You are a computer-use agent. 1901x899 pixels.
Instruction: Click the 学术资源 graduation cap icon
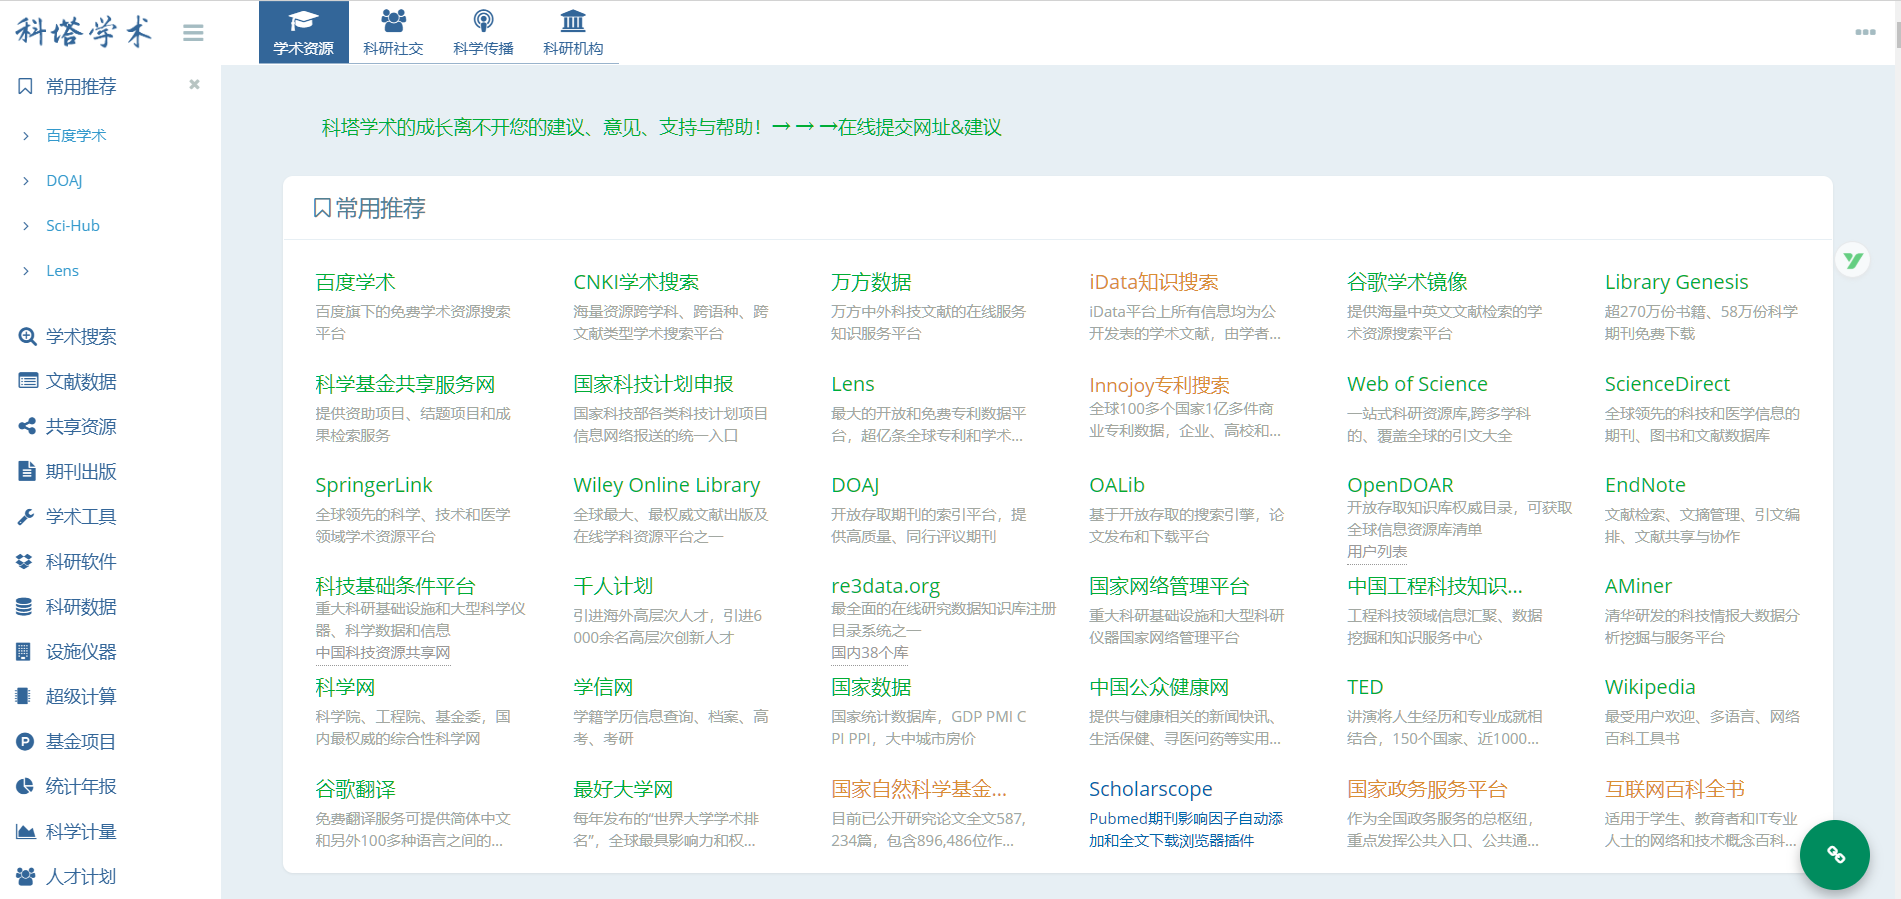304,20
